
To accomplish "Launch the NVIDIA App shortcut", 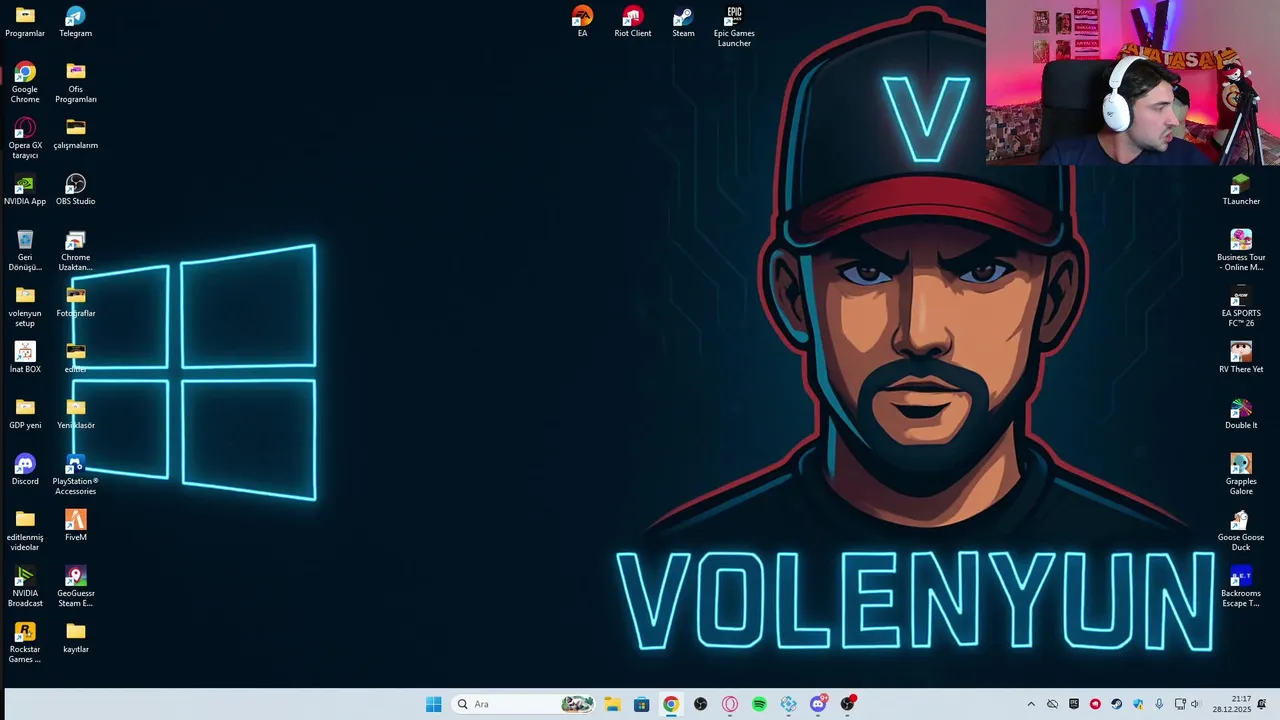I will pos(25,189).
